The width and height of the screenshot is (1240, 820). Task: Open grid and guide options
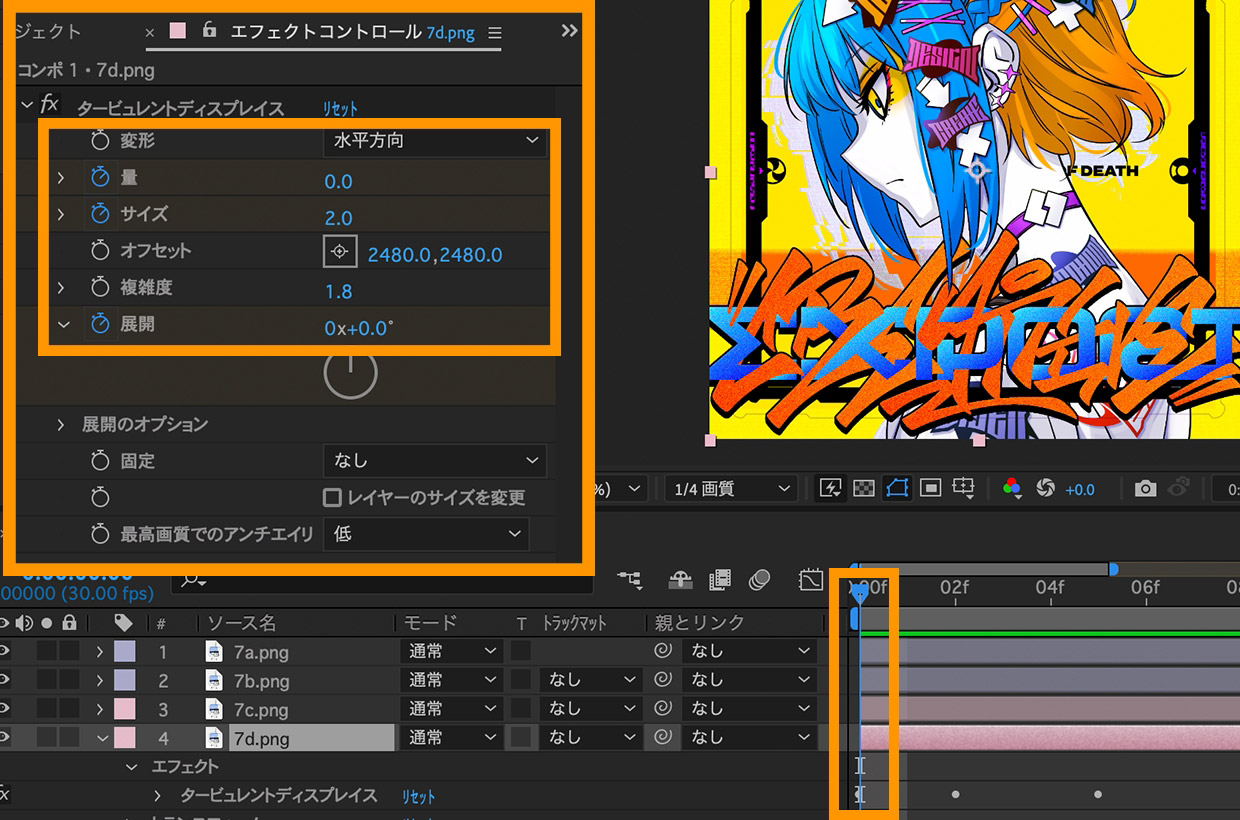[x=964, y=488]
